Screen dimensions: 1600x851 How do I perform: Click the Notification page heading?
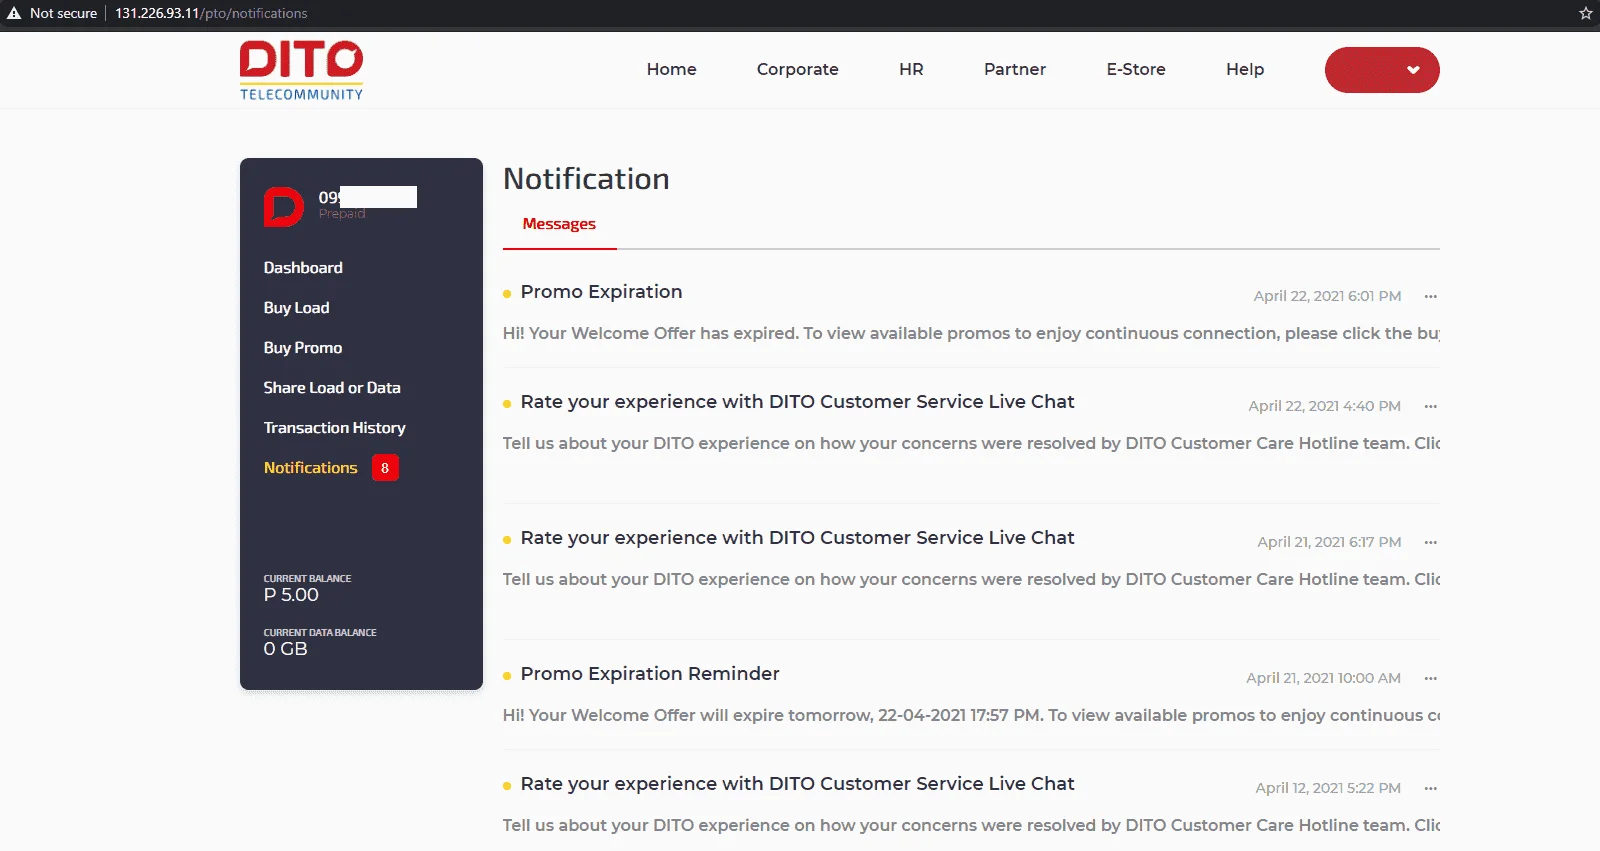[586, 179]
